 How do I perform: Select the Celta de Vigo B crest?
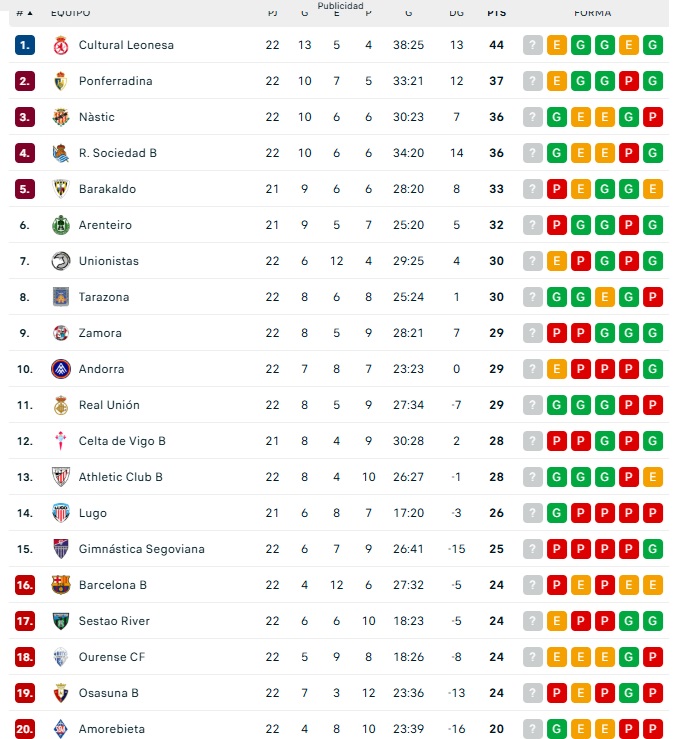point(61,441)
